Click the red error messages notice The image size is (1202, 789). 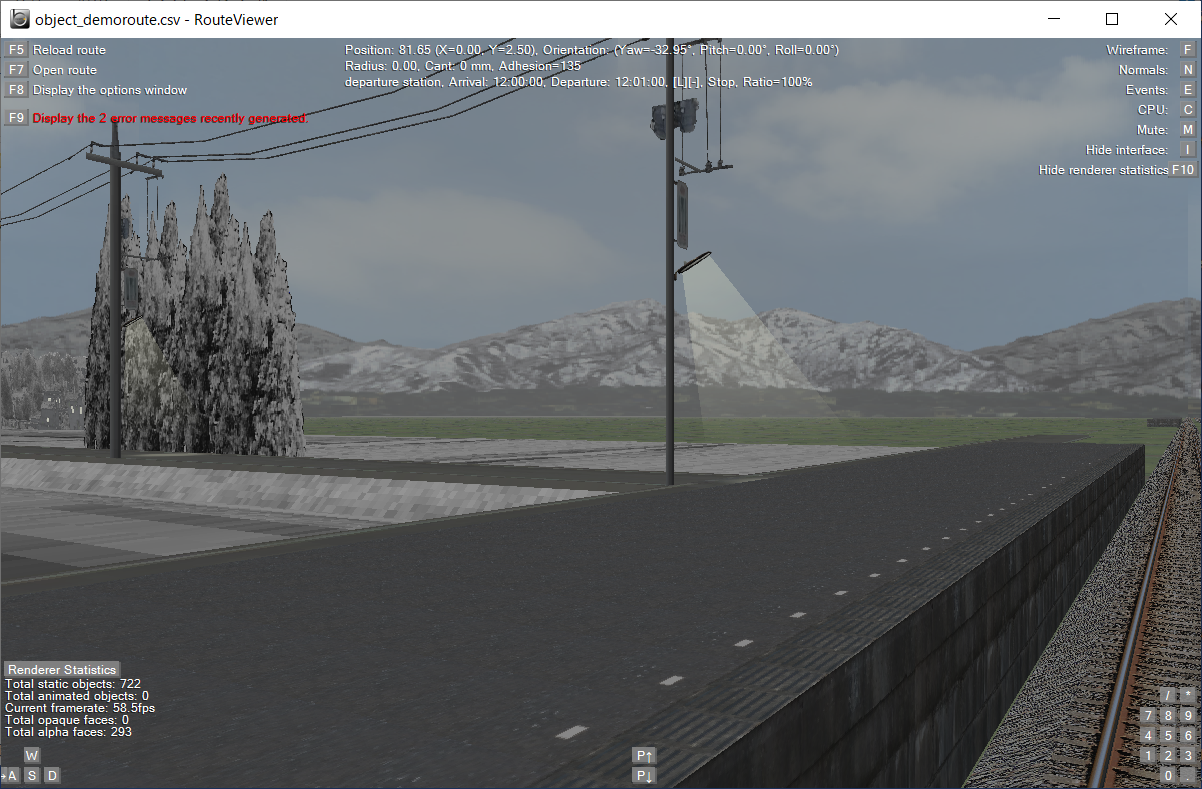170,117
